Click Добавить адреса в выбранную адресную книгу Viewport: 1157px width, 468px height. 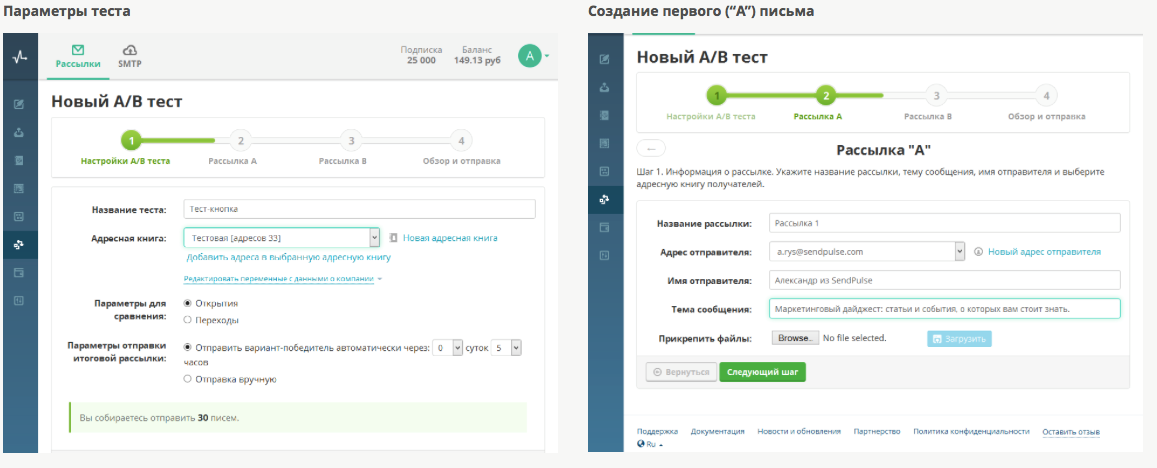point(289,258)
